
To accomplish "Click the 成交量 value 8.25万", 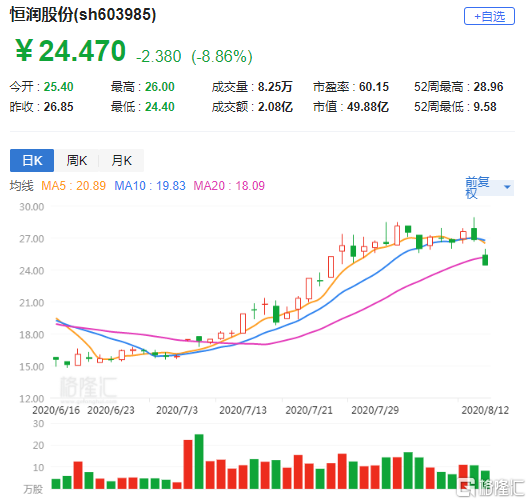I will pos(275,87).
